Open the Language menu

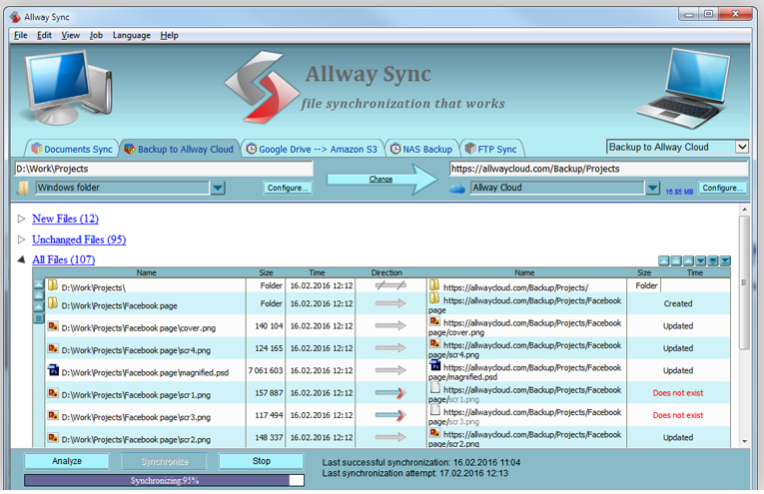pyautogui.click(x=132, y=35)
